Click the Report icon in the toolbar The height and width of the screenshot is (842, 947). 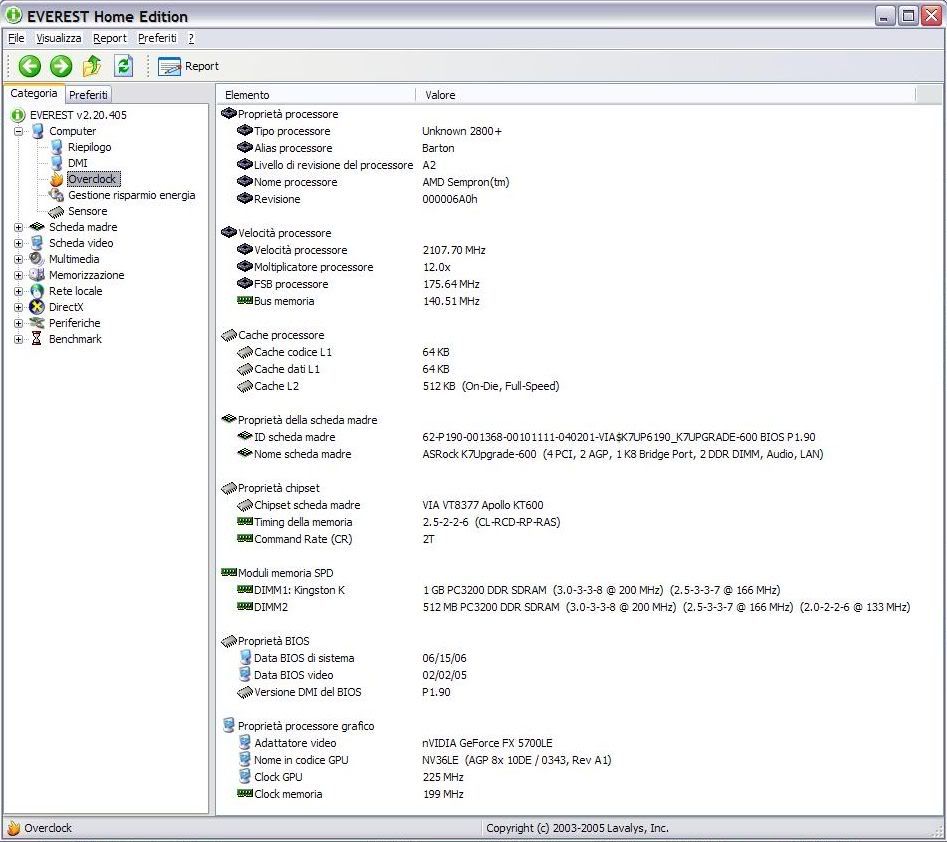tap(169, 66)
